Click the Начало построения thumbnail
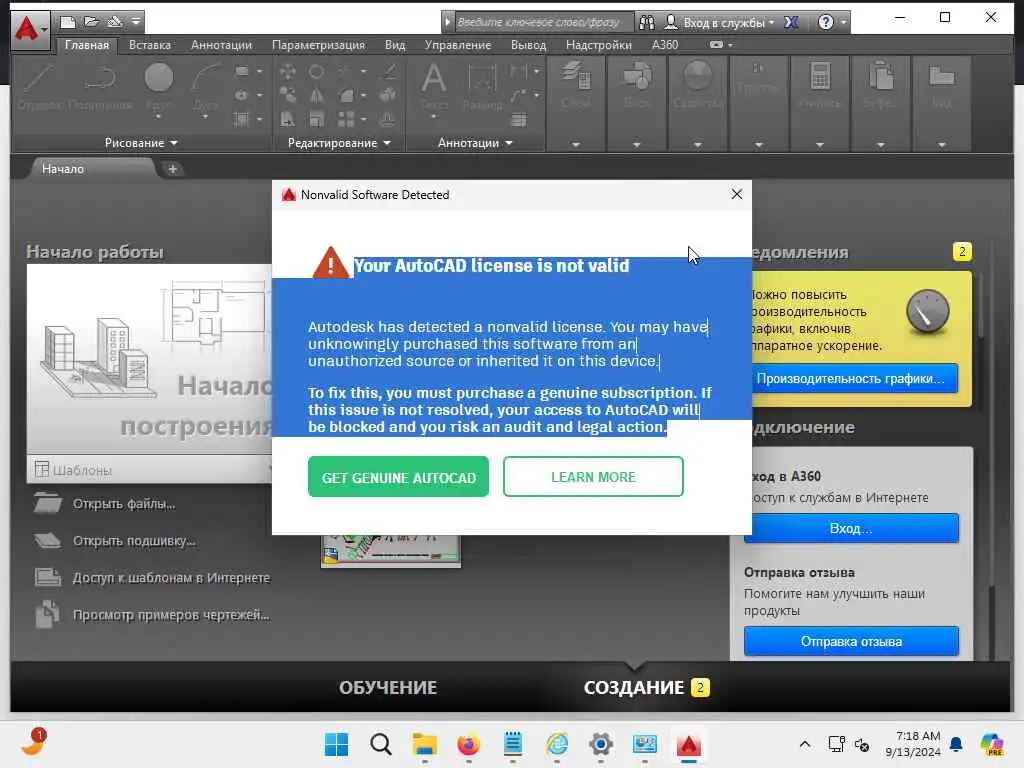Screen dimensions: 1024x768 (x=150, y=359)
